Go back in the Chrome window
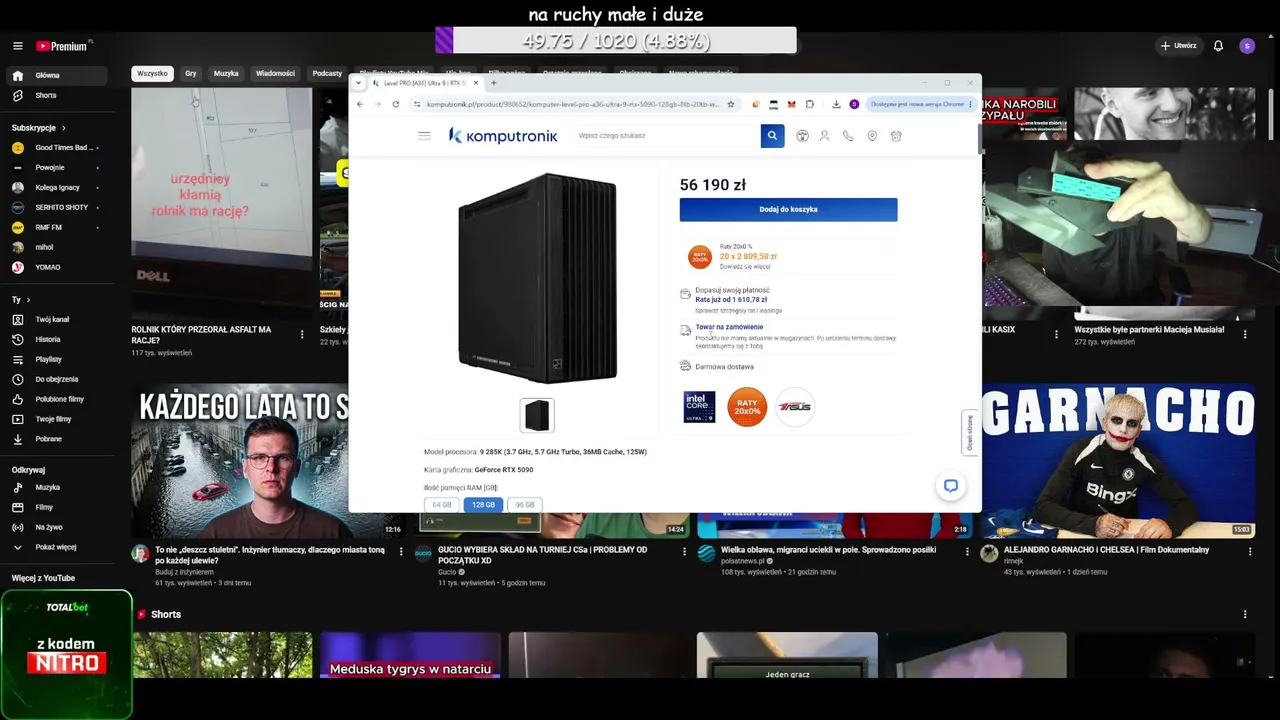Image resolution: width=1280 pixels, height=720 pixels. point(360,104)
